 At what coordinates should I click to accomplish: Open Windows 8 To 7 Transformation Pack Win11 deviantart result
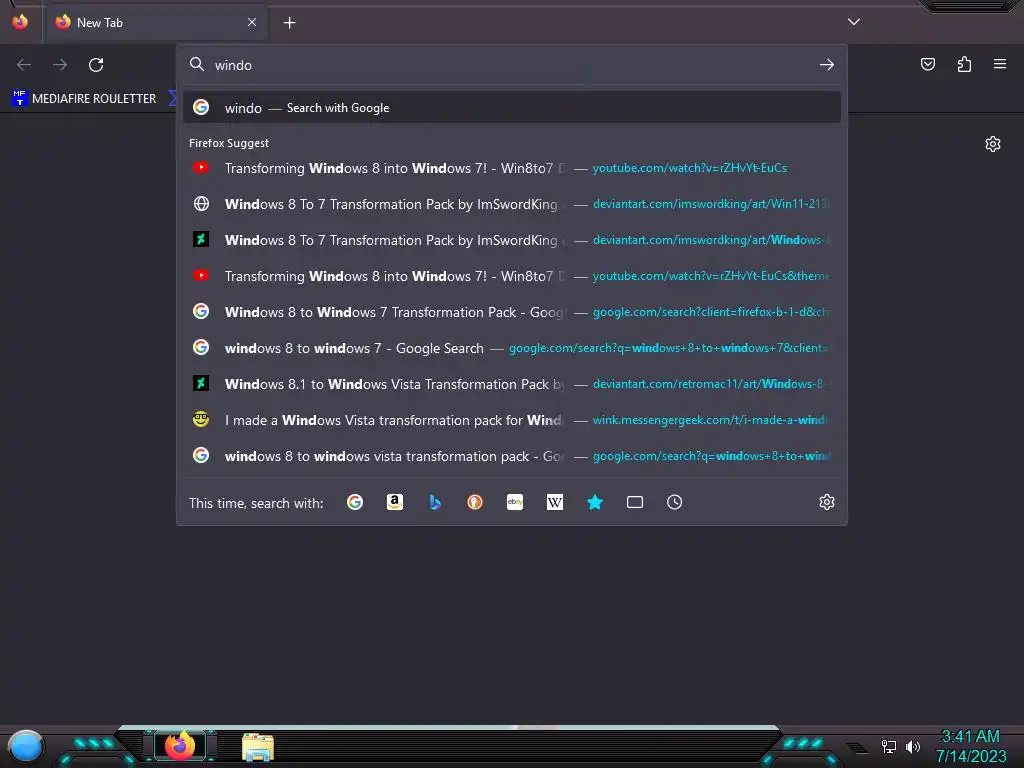pos(512,204)
